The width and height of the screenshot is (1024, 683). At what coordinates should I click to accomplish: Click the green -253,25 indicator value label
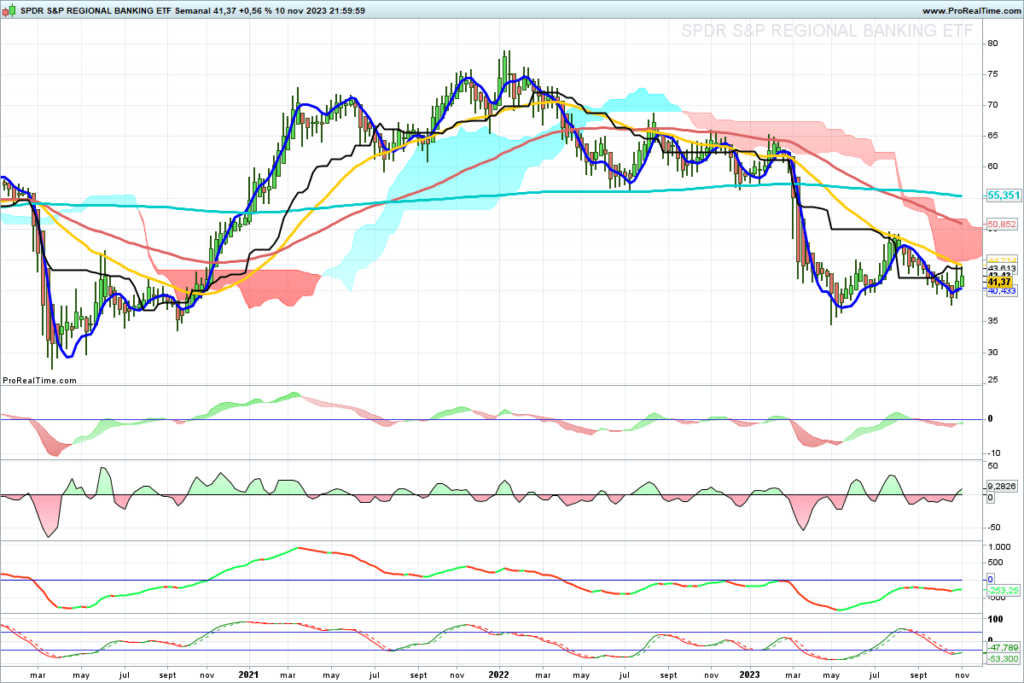[1002, 590]
